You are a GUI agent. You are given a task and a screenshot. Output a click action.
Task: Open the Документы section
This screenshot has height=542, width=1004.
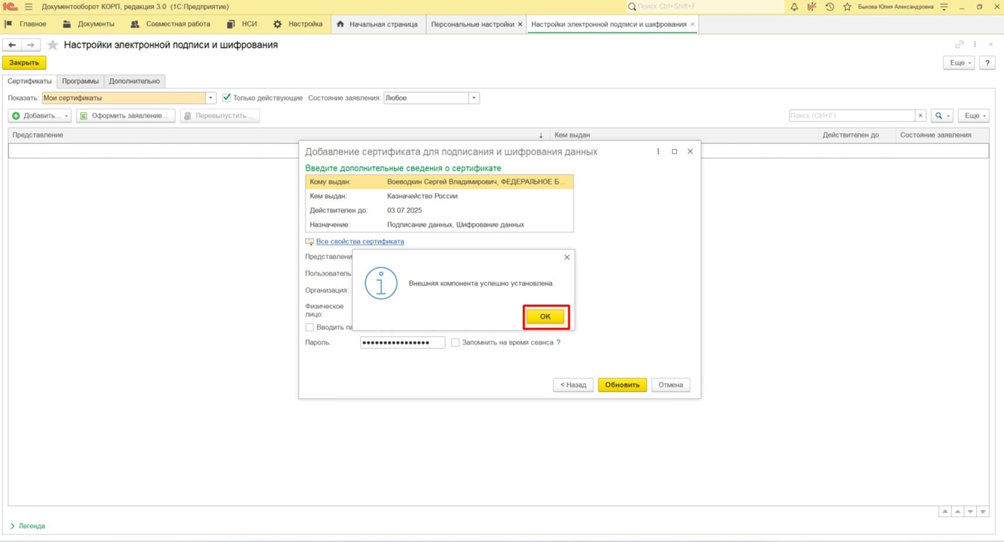click(89, 24)
